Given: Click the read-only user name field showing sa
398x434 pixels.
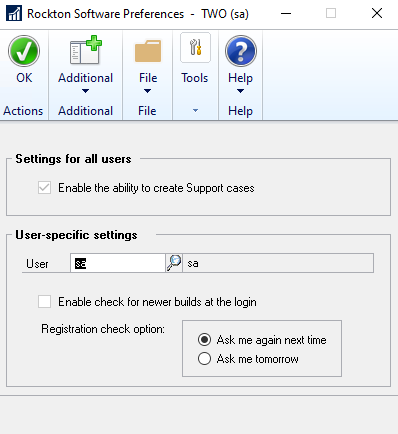Looking at the screenshot, I should click(x=278, y=263).
